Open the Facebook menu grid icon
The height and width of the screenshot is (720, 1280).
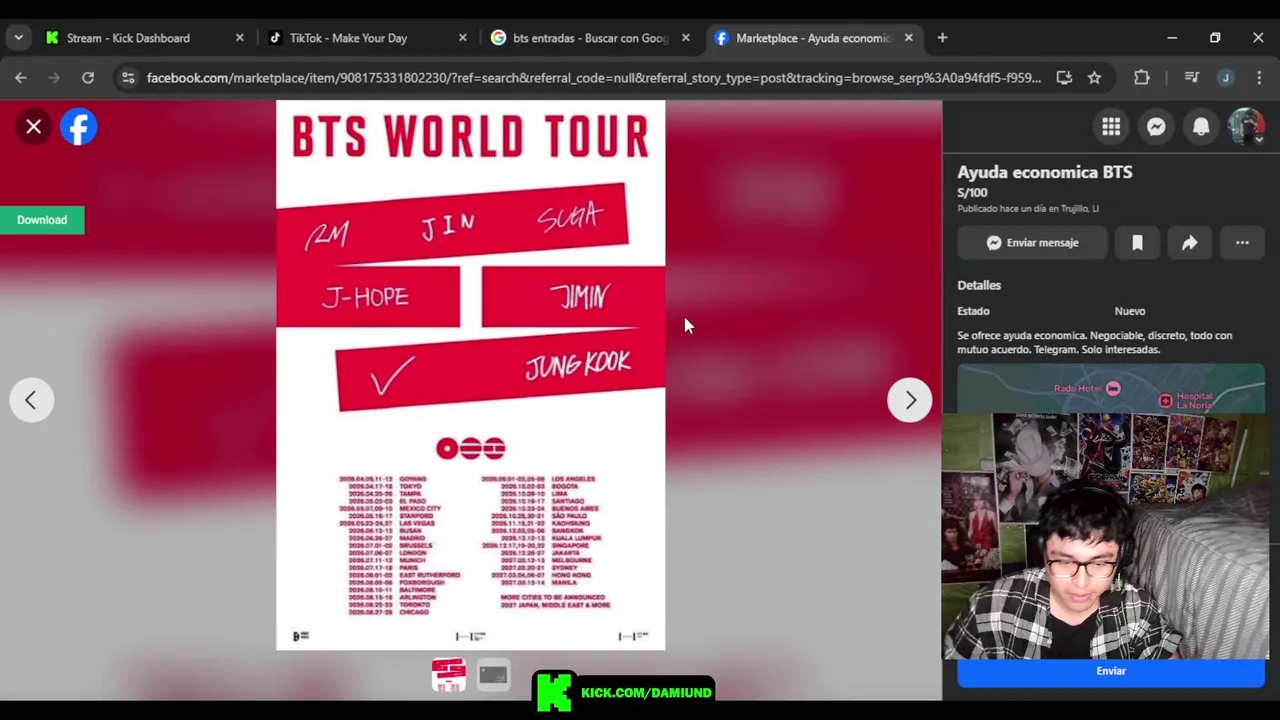coord(1111,127)
